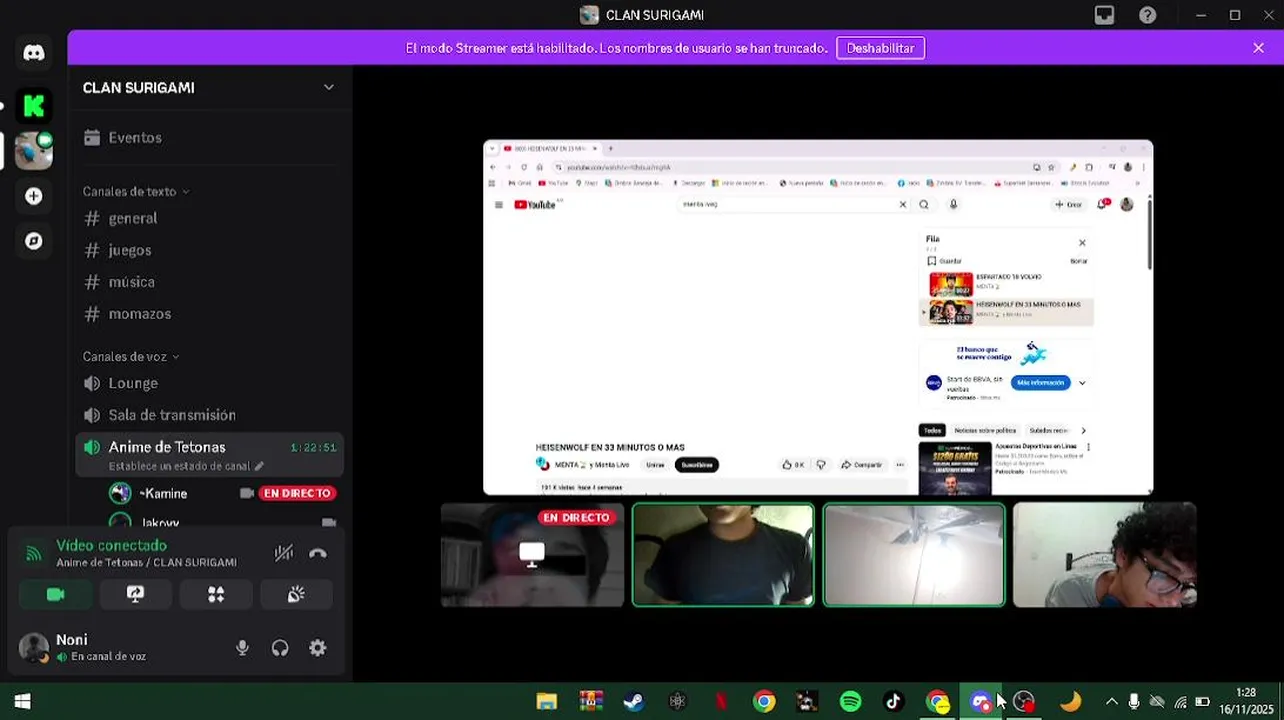Open the Discover compass icon
This screenshot has width=1284, height=720.
pos(34,241)
